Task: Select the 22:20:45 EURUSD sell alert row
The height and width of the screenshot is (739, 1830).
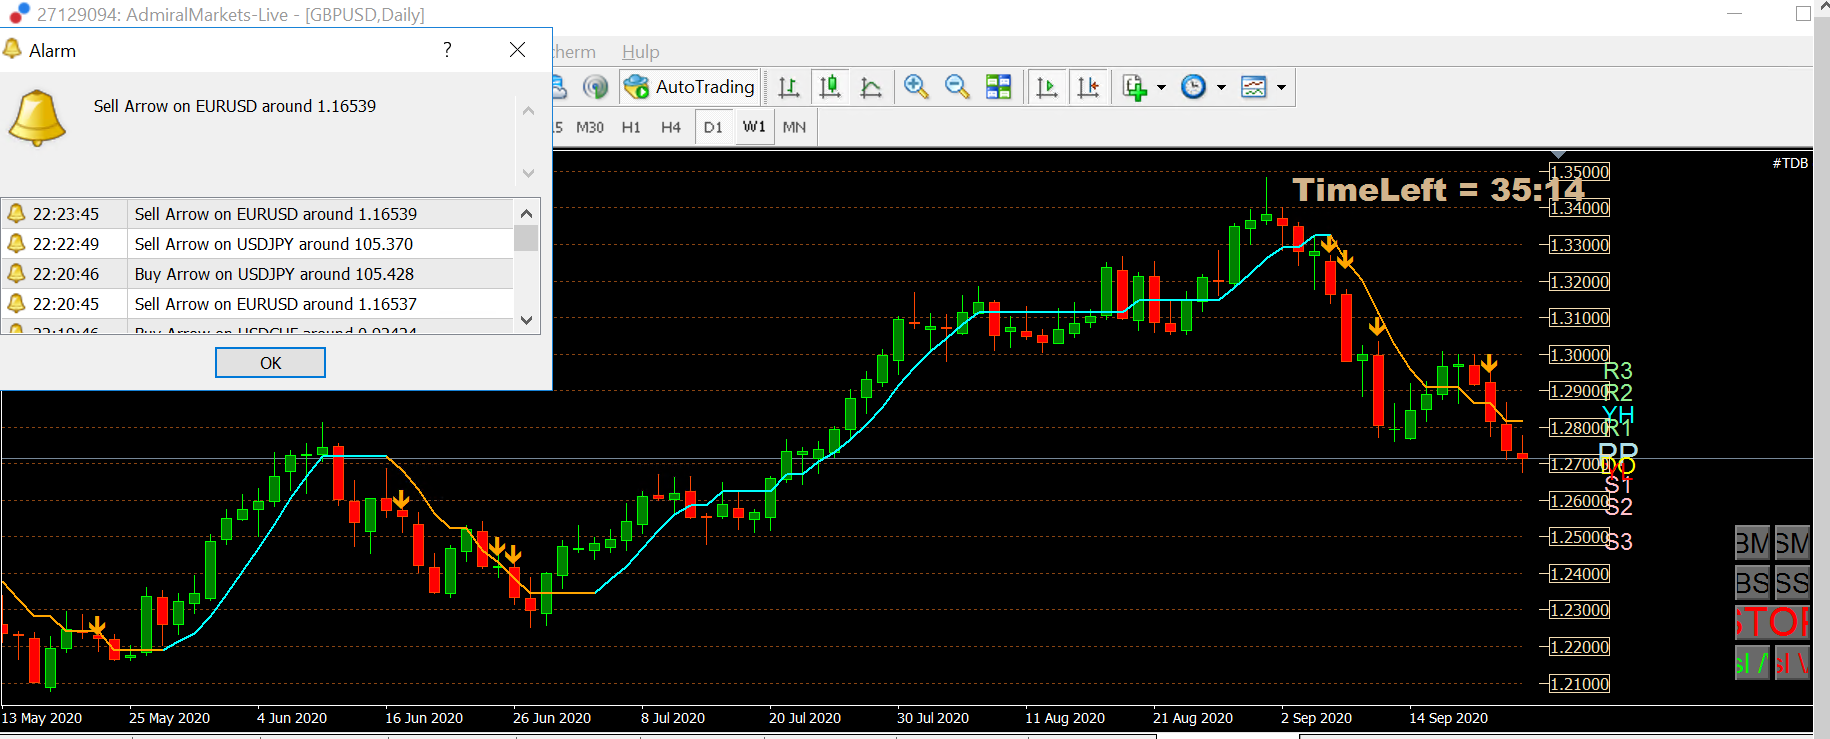Action: pos(257,304)
